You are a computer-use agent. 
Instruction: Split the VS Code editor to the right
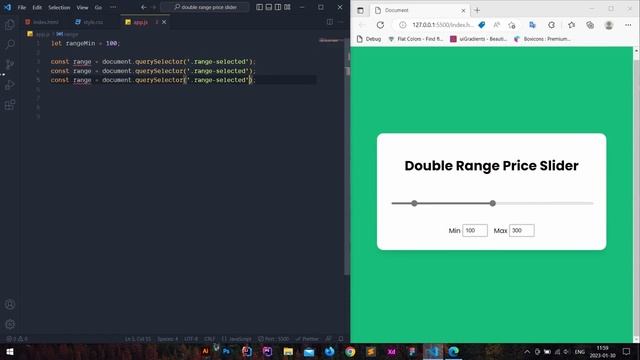329,22
